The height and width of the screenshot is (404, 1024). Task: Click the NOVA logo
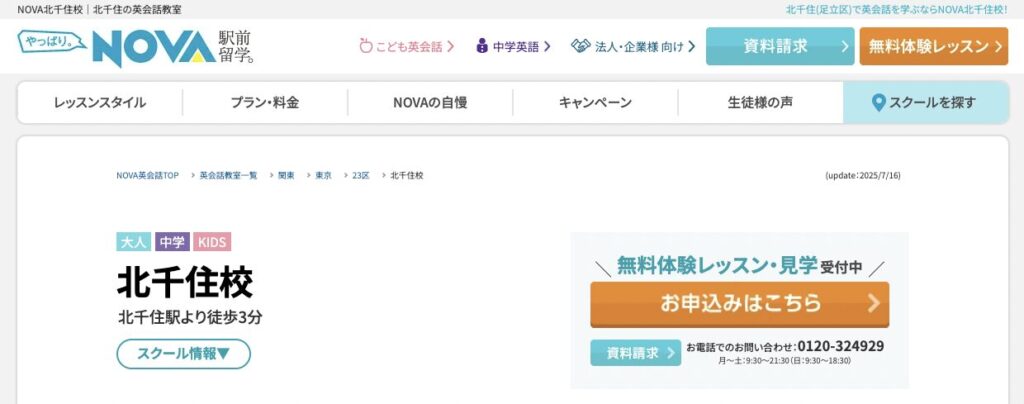(154, 47)
